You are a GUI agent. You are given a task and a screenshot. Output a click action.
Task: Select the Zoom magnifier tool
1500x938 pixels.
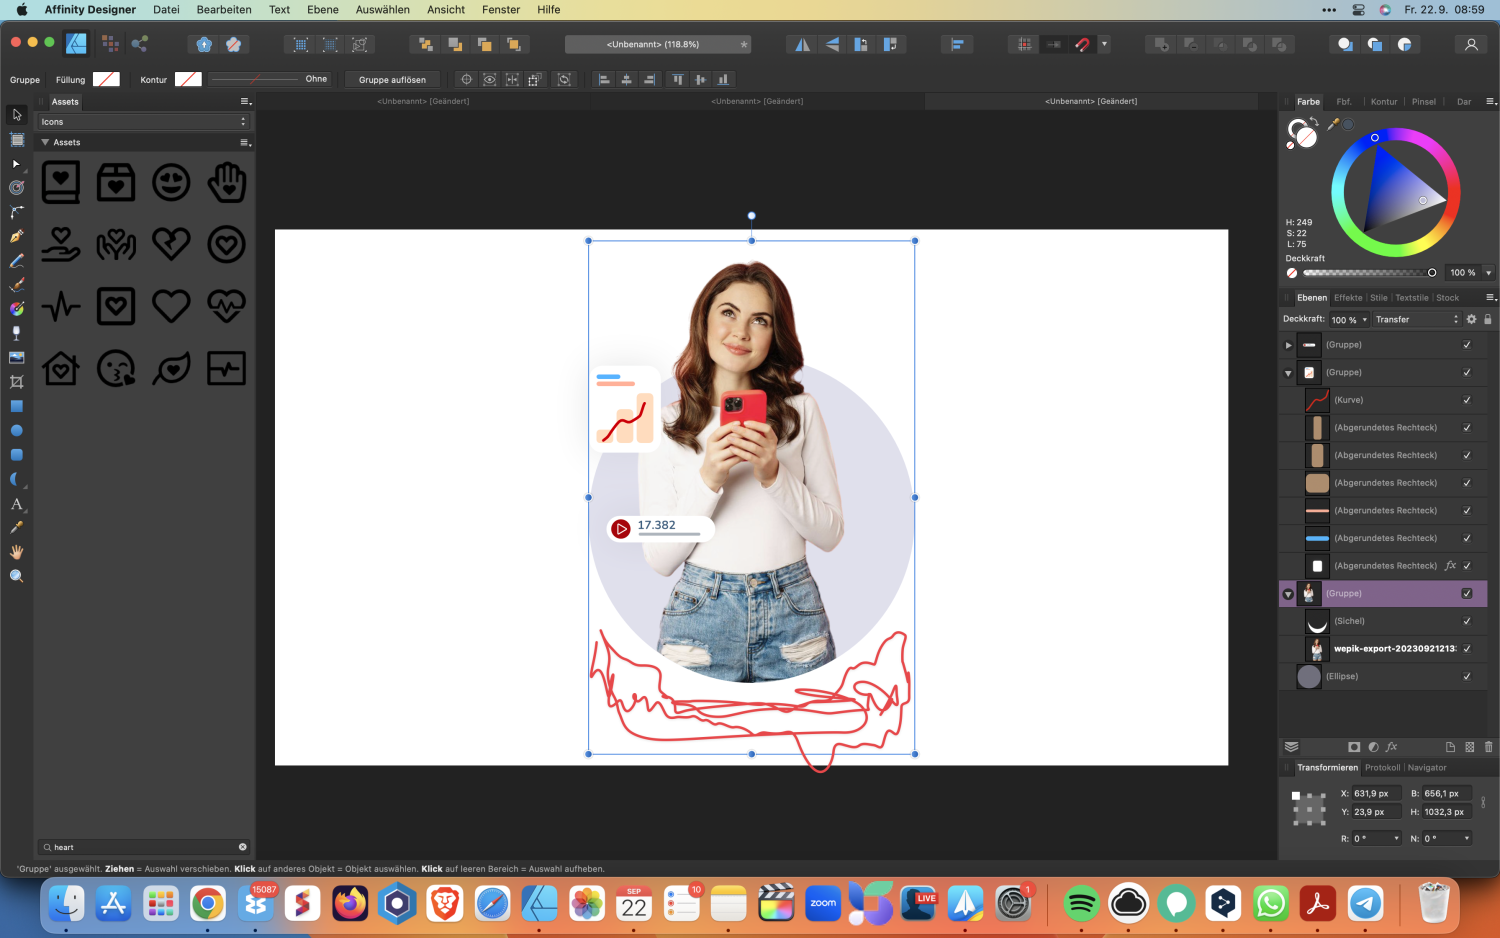[16, 576]
